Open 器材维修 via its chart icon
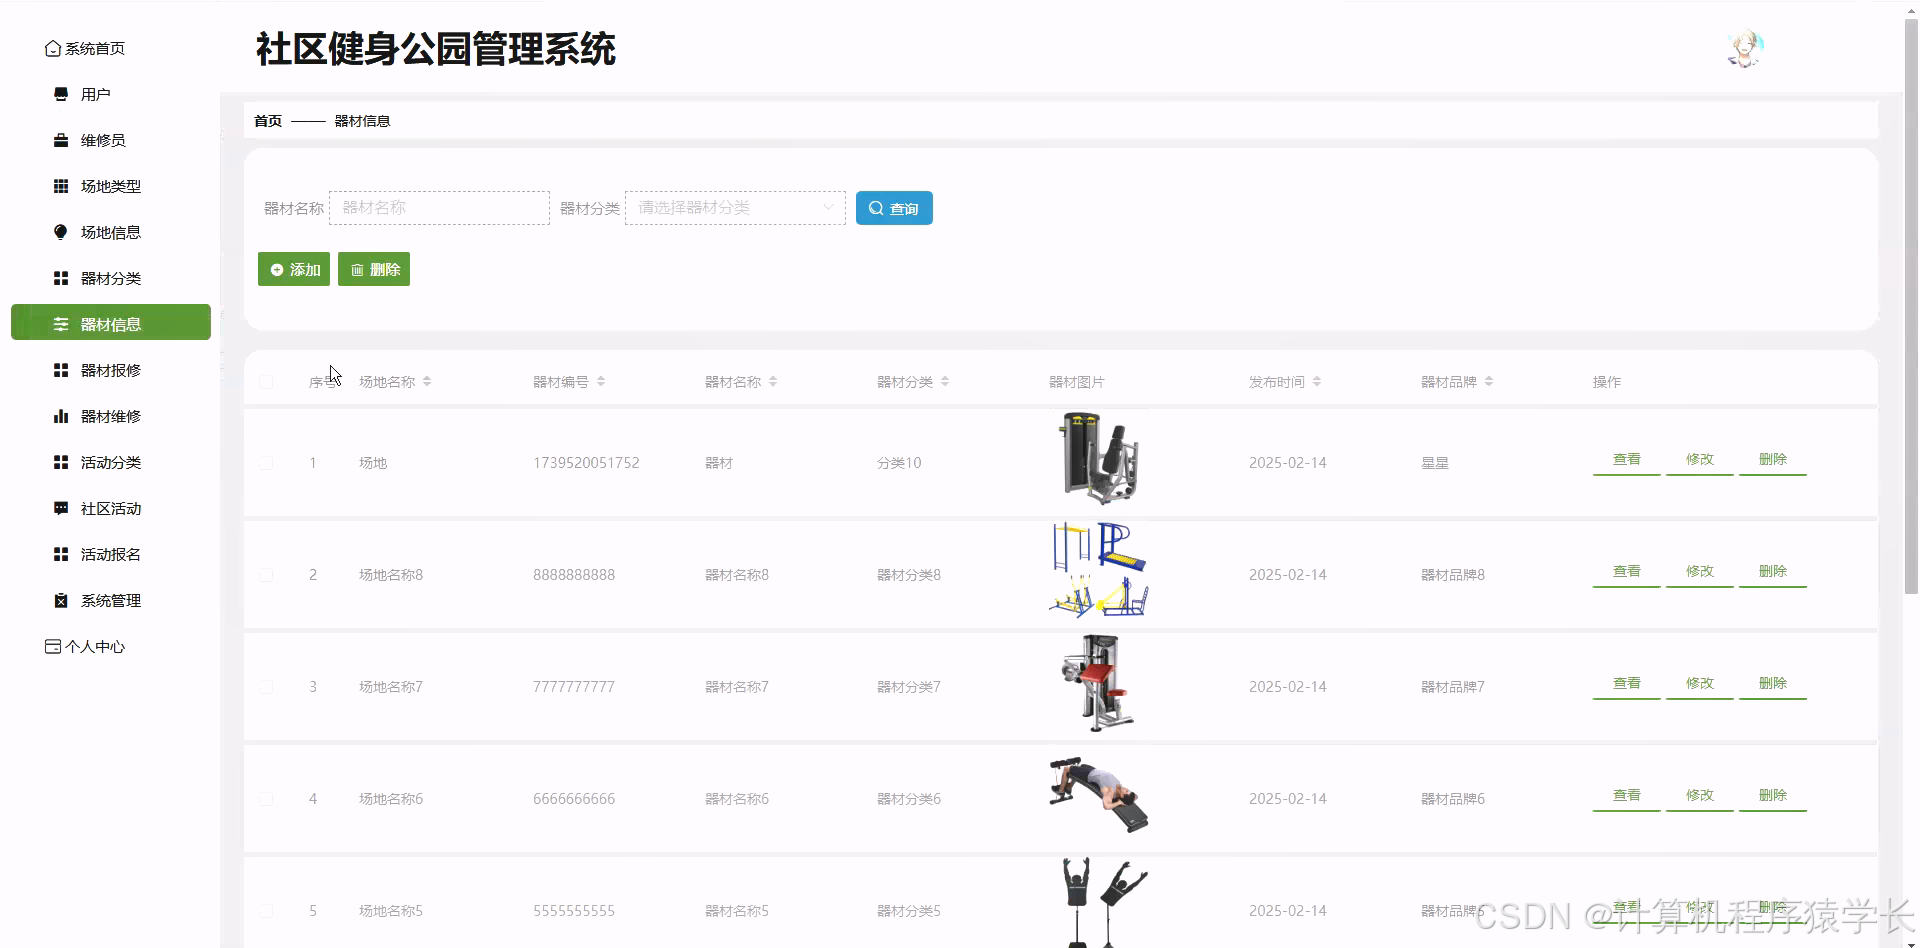 pyautogui.click(x=59, y=416)
